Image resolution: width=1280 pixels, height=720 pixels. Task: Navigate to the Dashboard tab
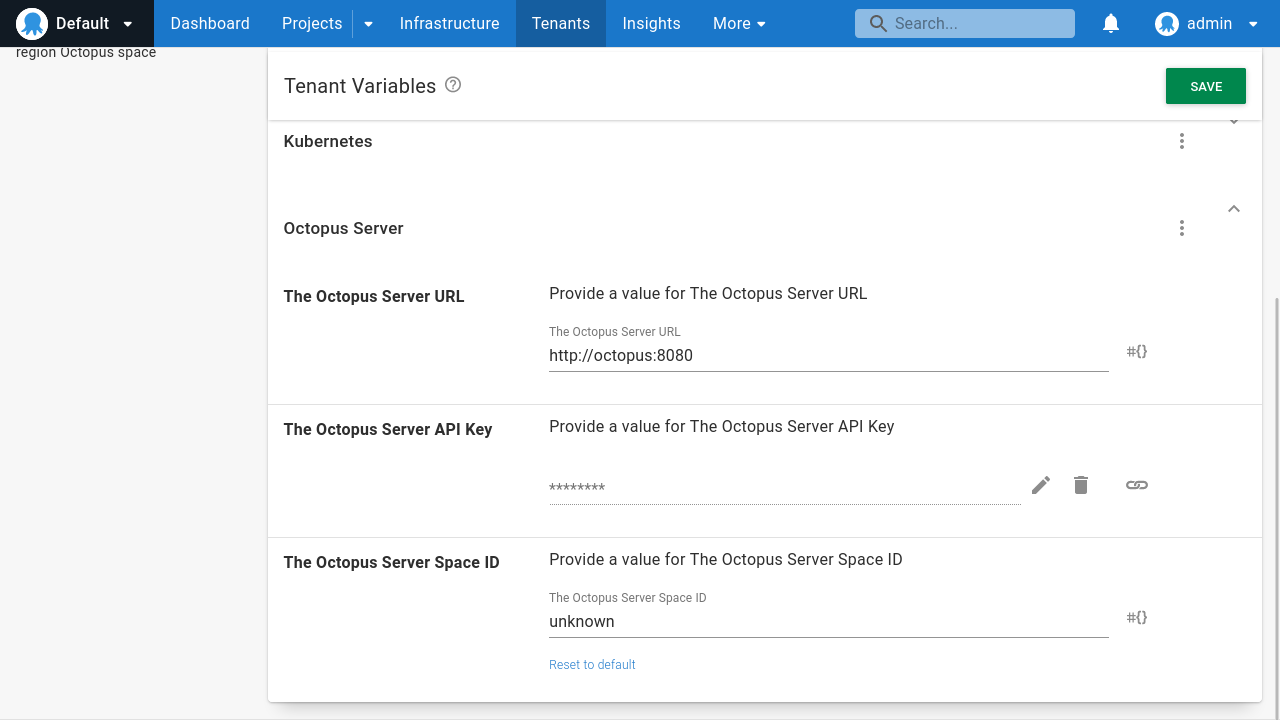tap(209, 23)
